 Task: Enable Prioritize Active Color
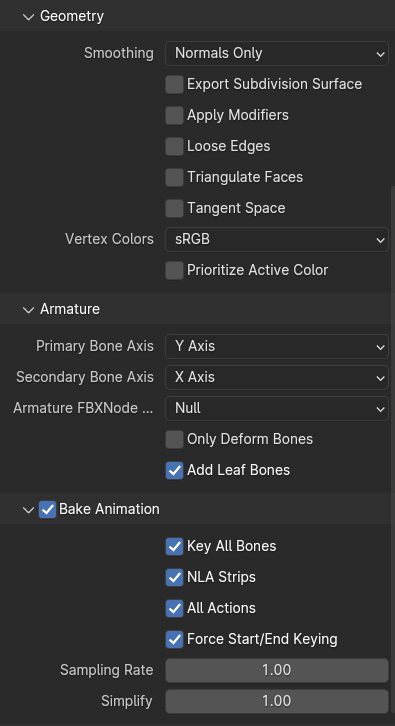click(x=175, y=270)
